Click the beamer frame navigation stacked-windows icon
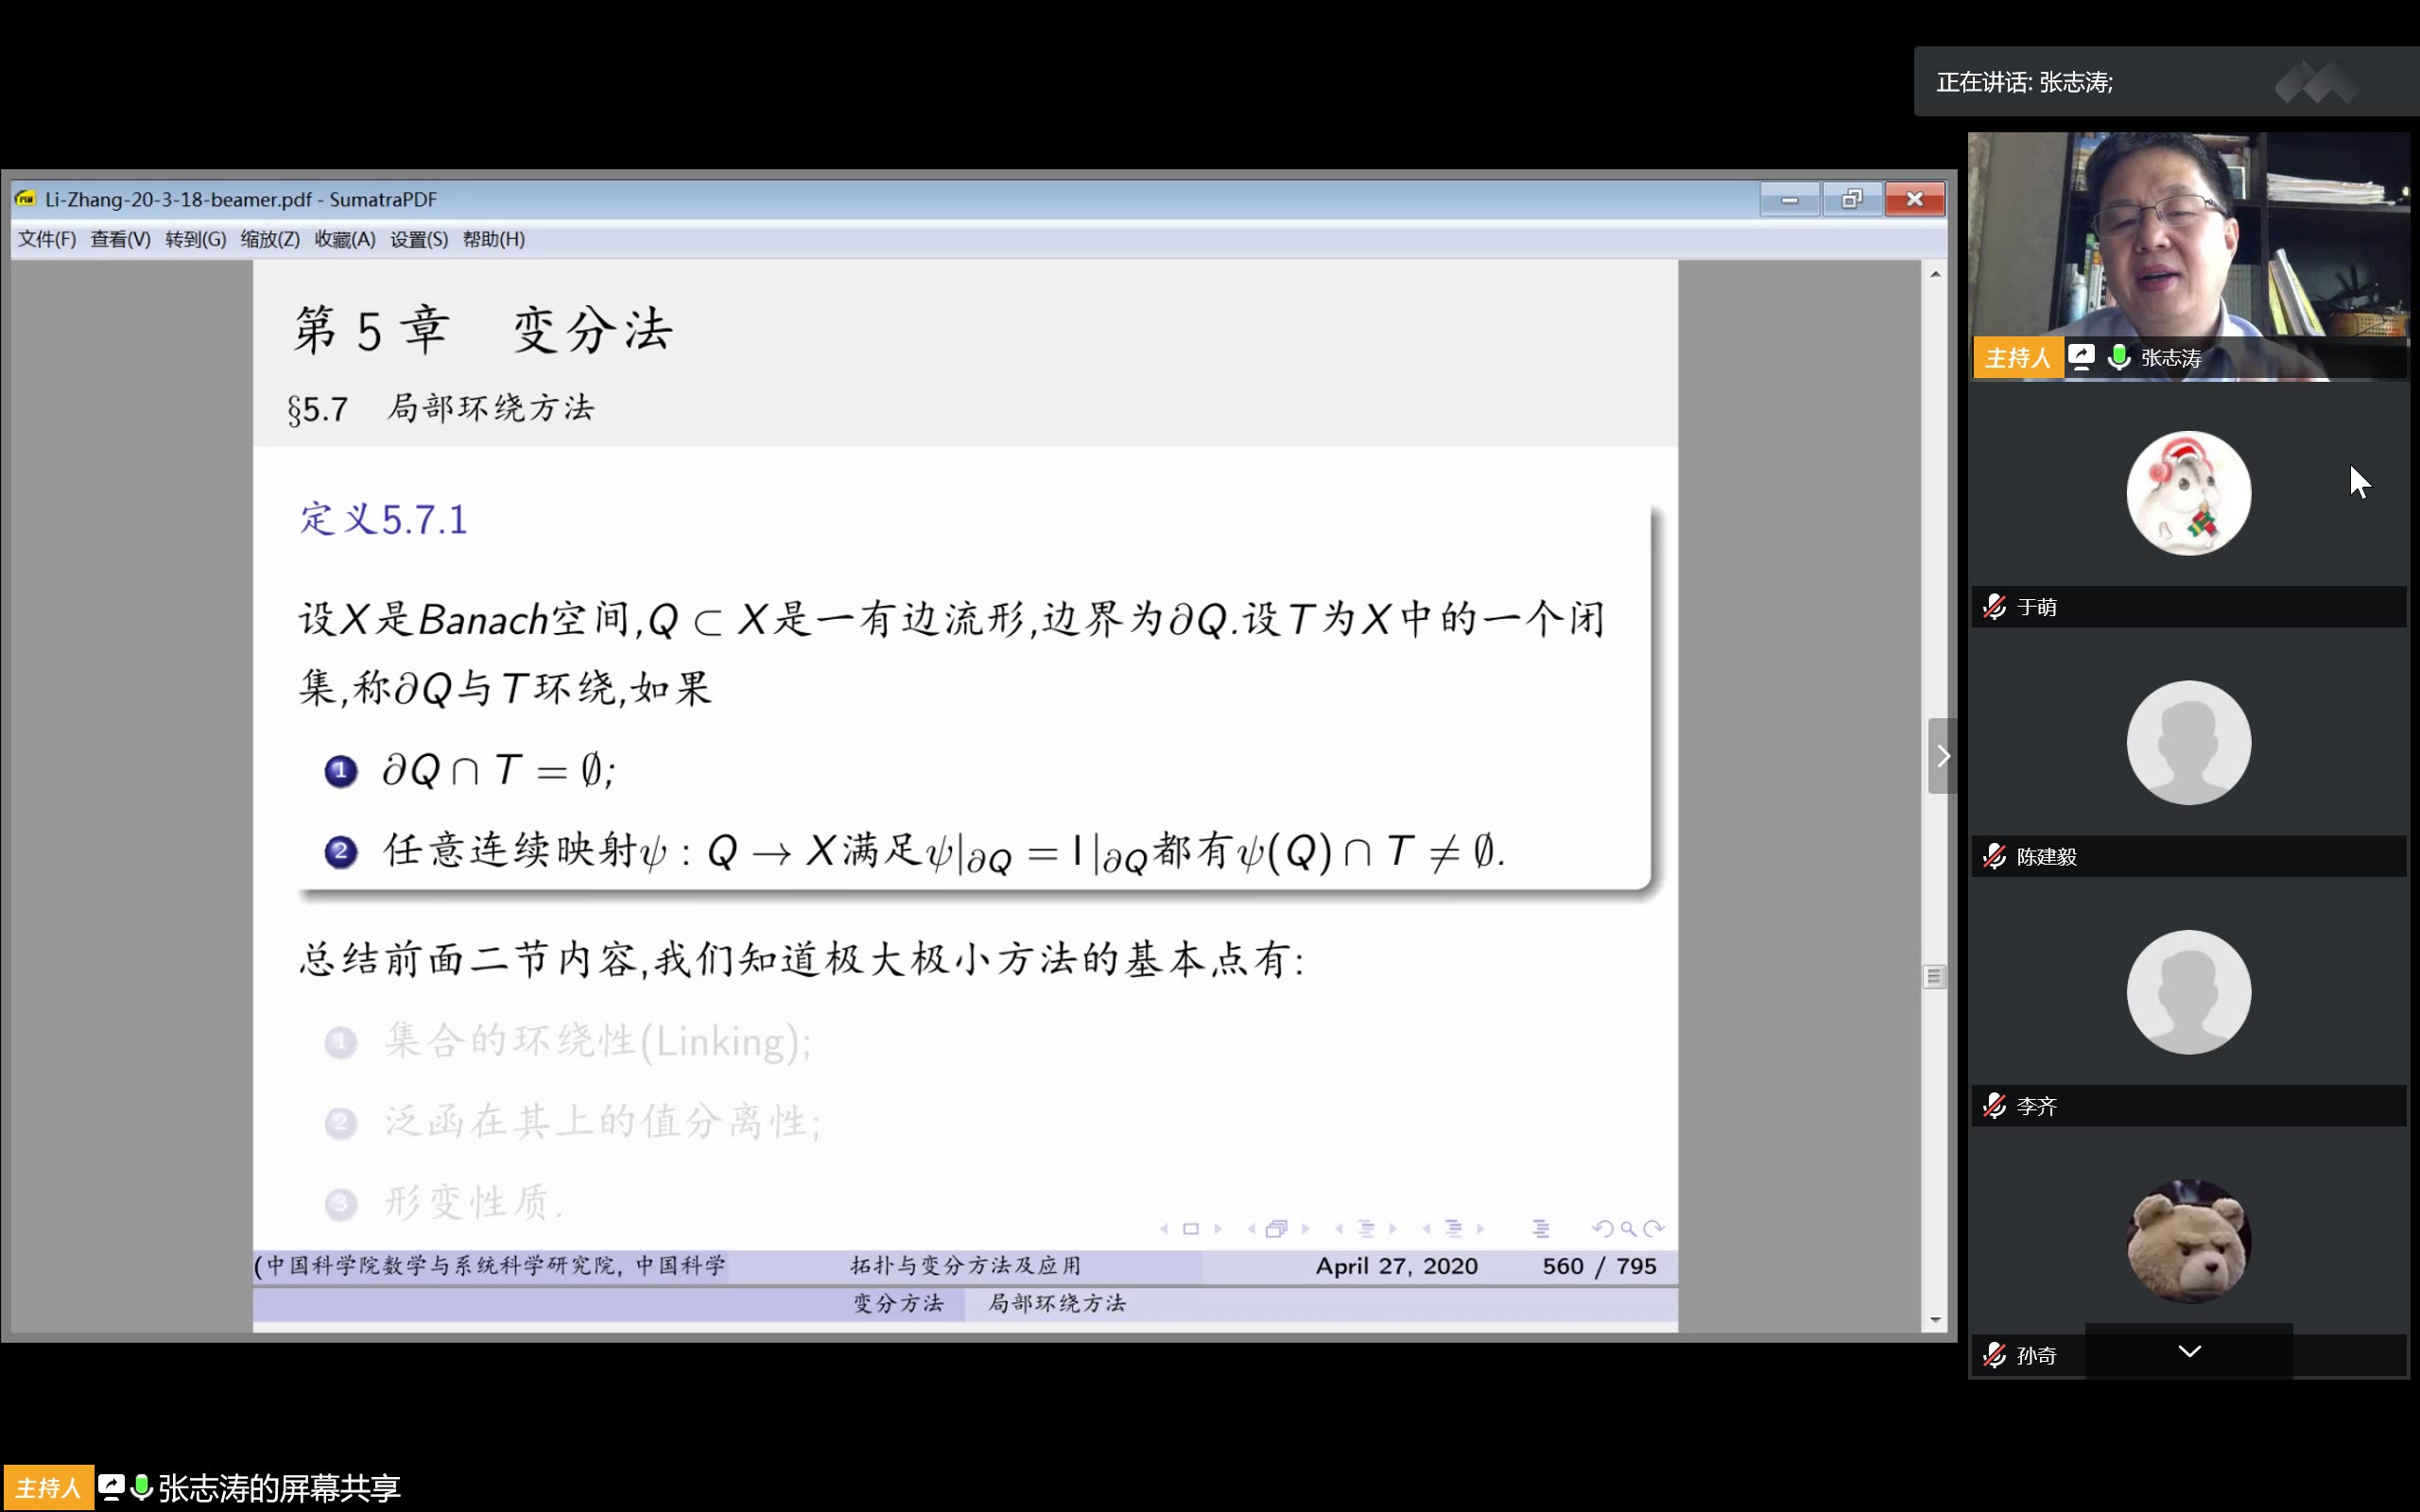2420x1512 pixels. coord(1277,1228)
